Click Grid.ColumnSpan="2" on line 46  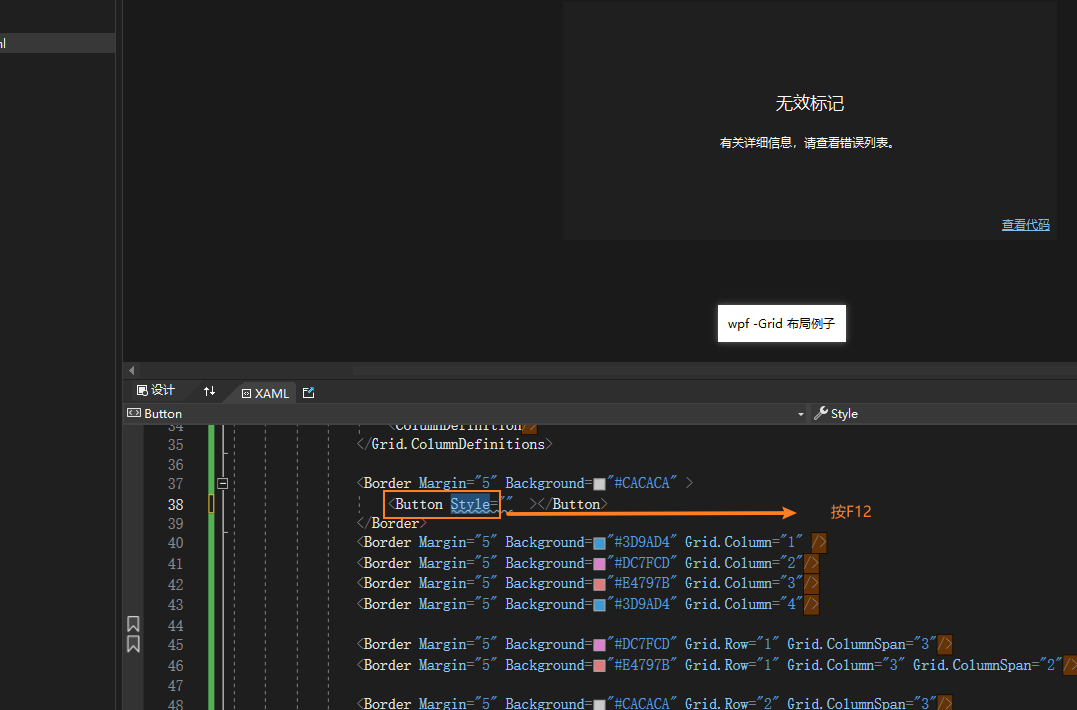(x=988, y=665)
